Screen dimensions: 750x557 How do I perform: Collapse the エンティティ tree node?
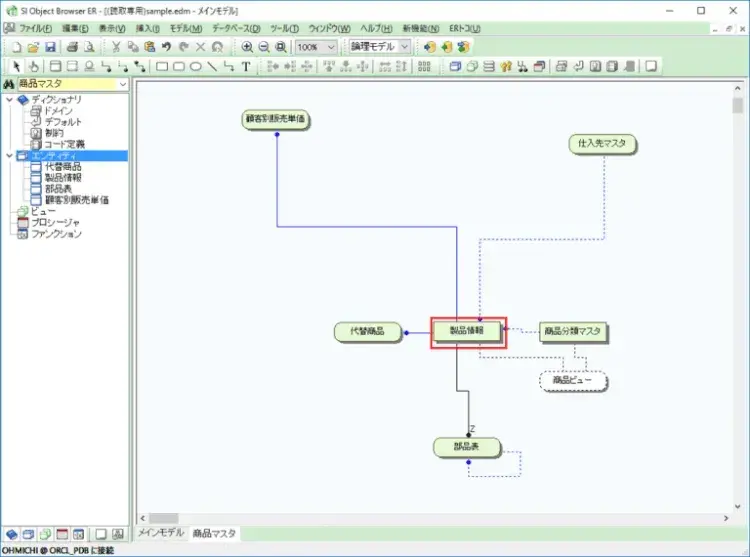[x=9, y=156]
